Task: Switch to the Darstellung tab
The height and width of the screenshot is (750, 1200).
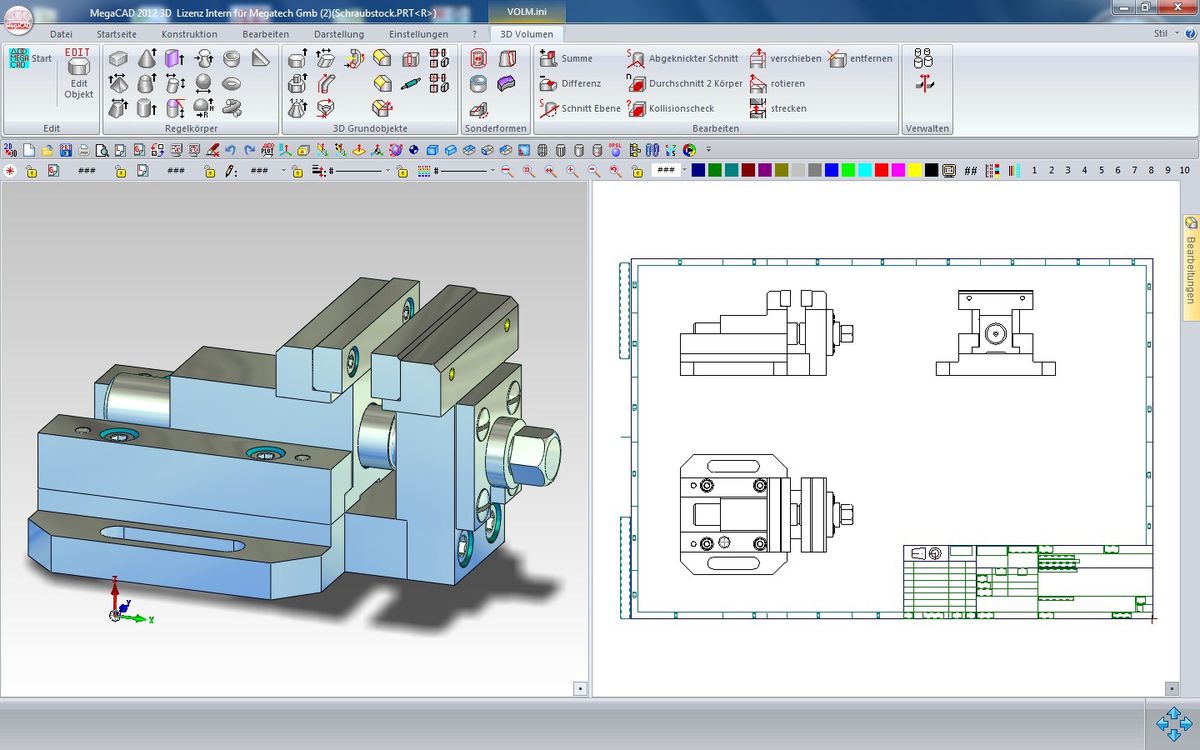Action: click(339, 34)
